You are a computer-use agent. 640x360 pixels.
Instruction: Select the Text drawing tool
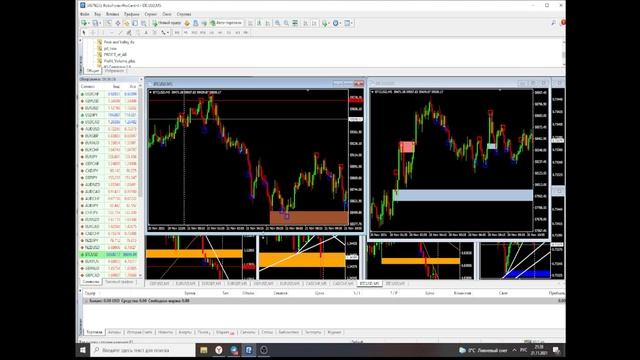(x=146, y=33)
